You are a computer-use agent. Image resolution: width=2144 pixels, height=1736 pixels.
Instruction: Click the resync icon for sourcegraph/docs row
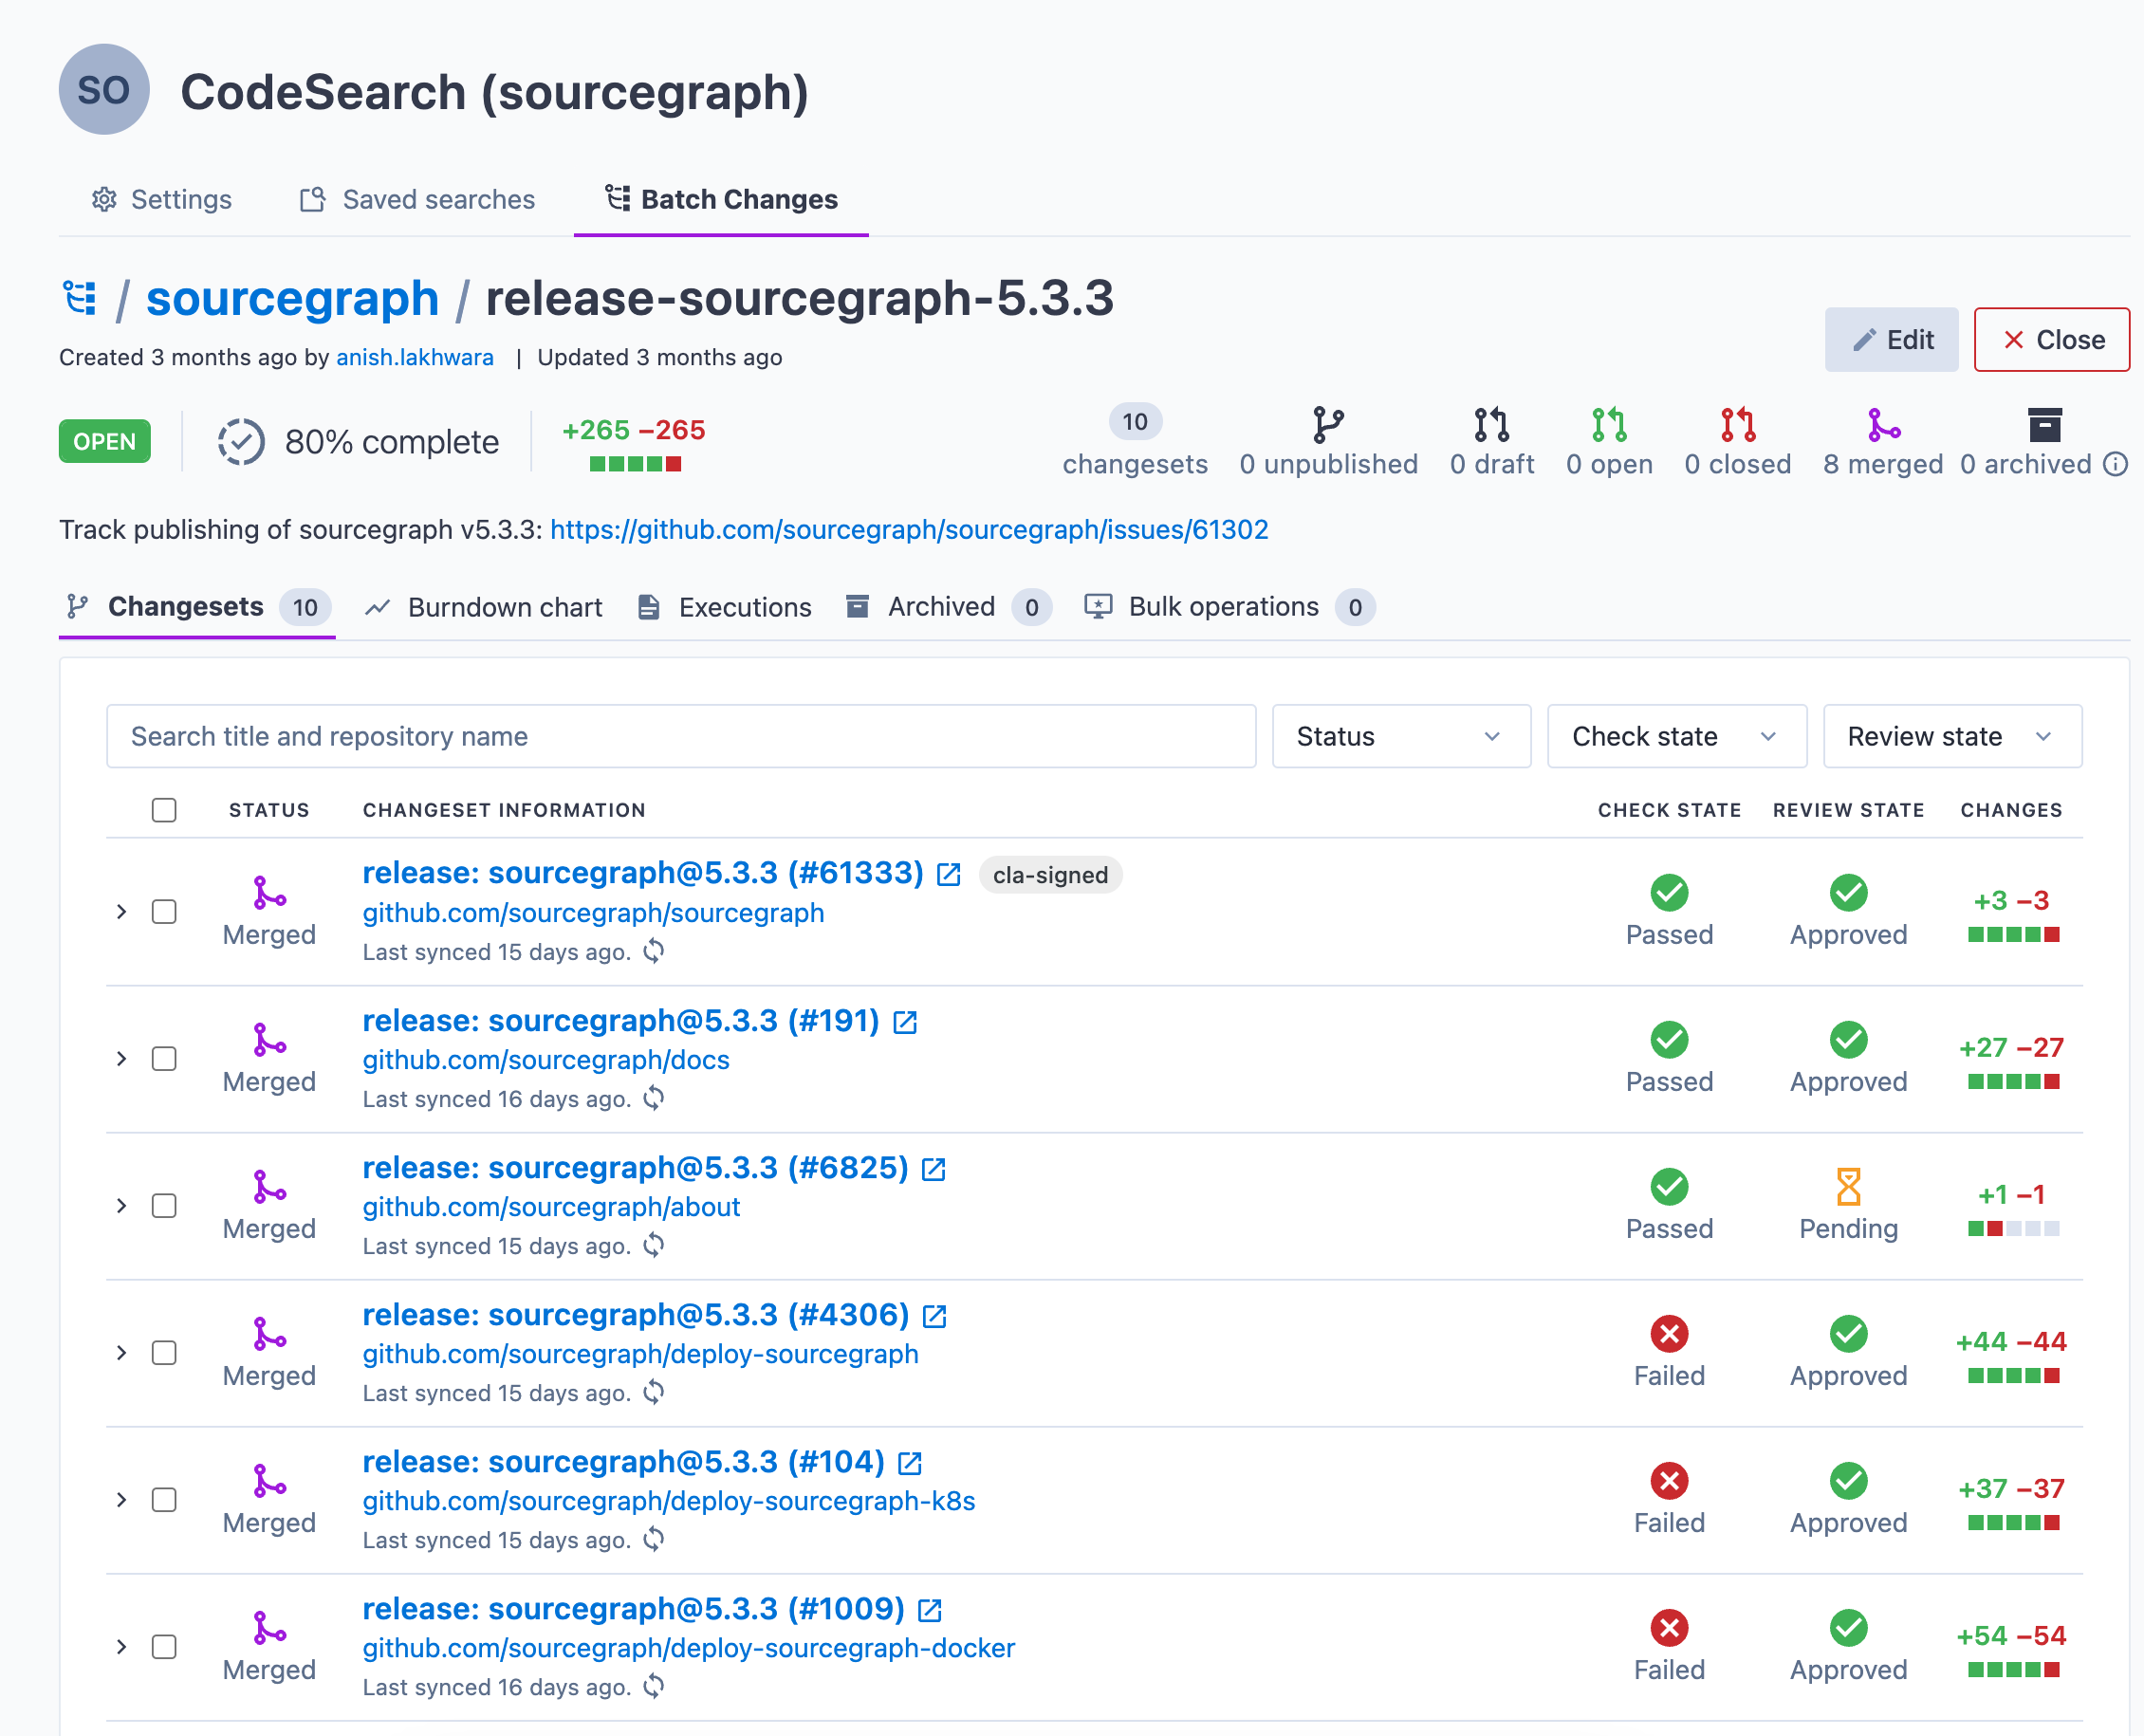click(x=653, y=1098)
